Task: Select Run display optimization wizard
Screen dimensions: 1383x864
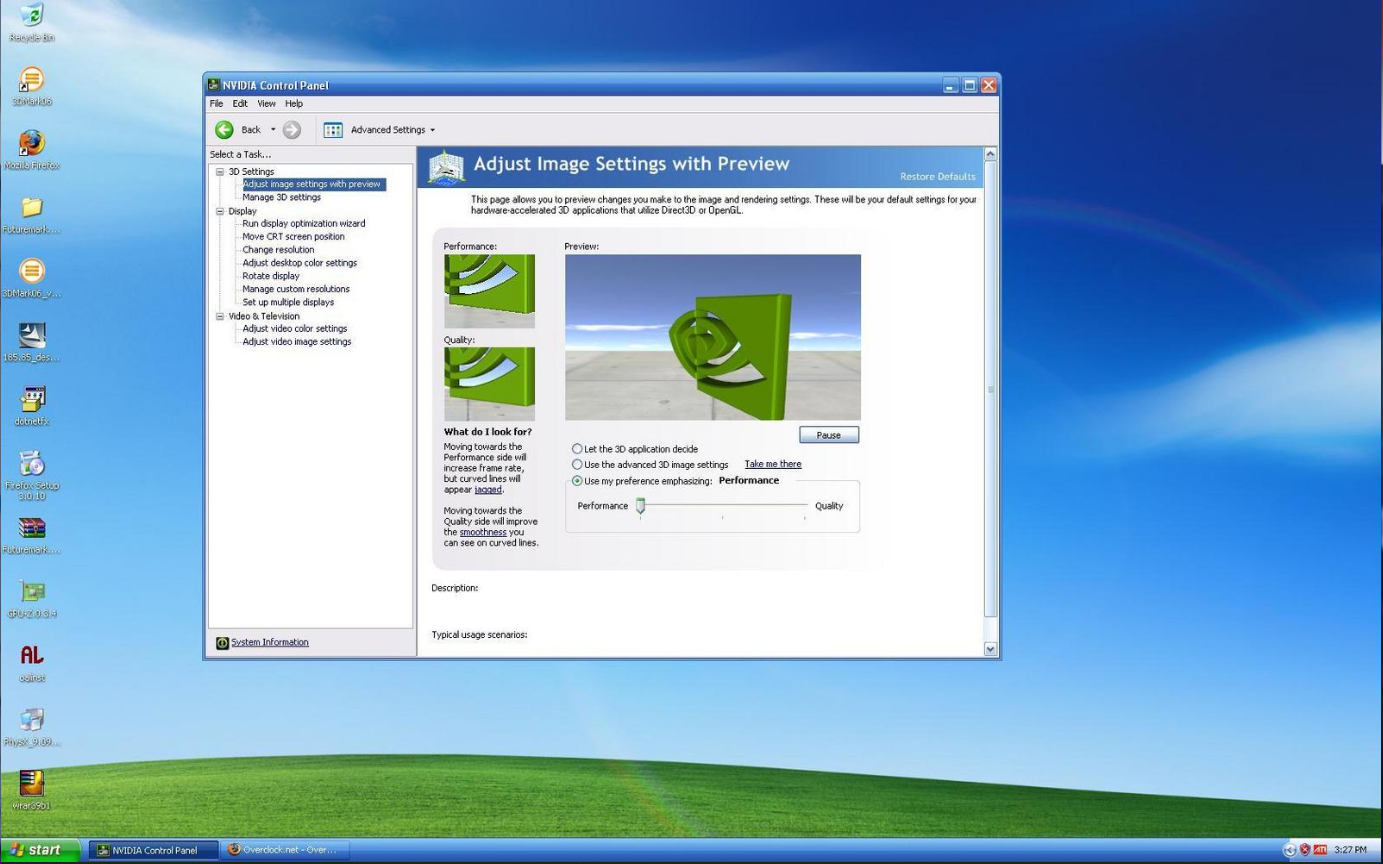Action: coord(303,224)
